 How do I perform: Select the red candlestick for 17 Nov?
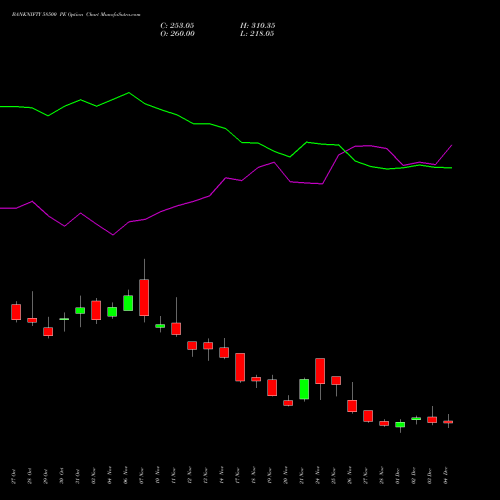tap(240, 367)
